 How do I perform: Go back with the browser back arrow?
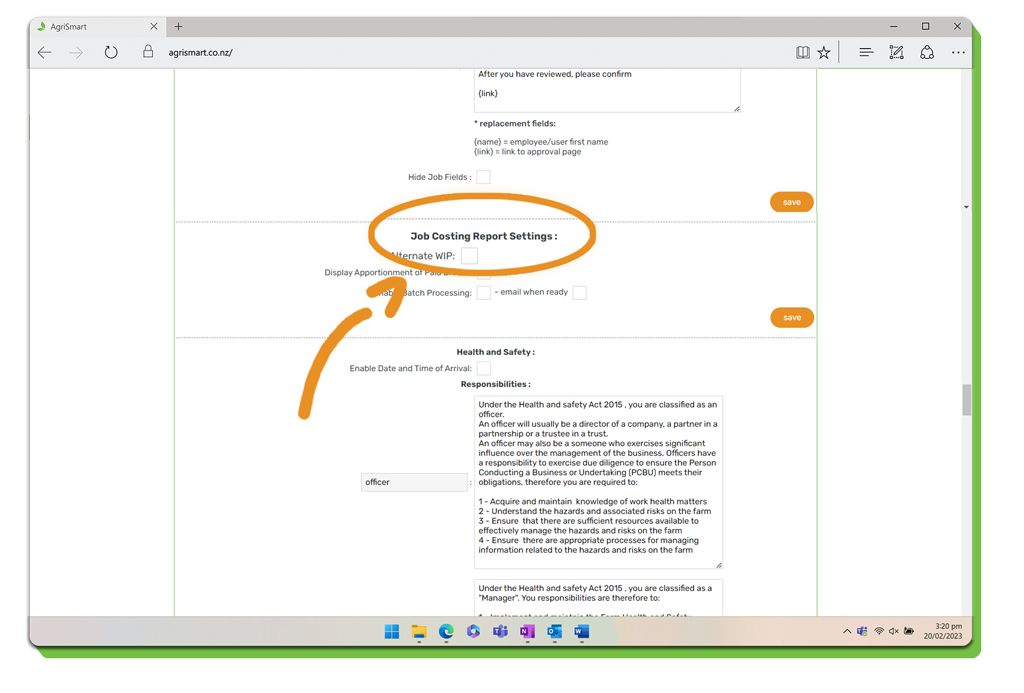(45, 53)
